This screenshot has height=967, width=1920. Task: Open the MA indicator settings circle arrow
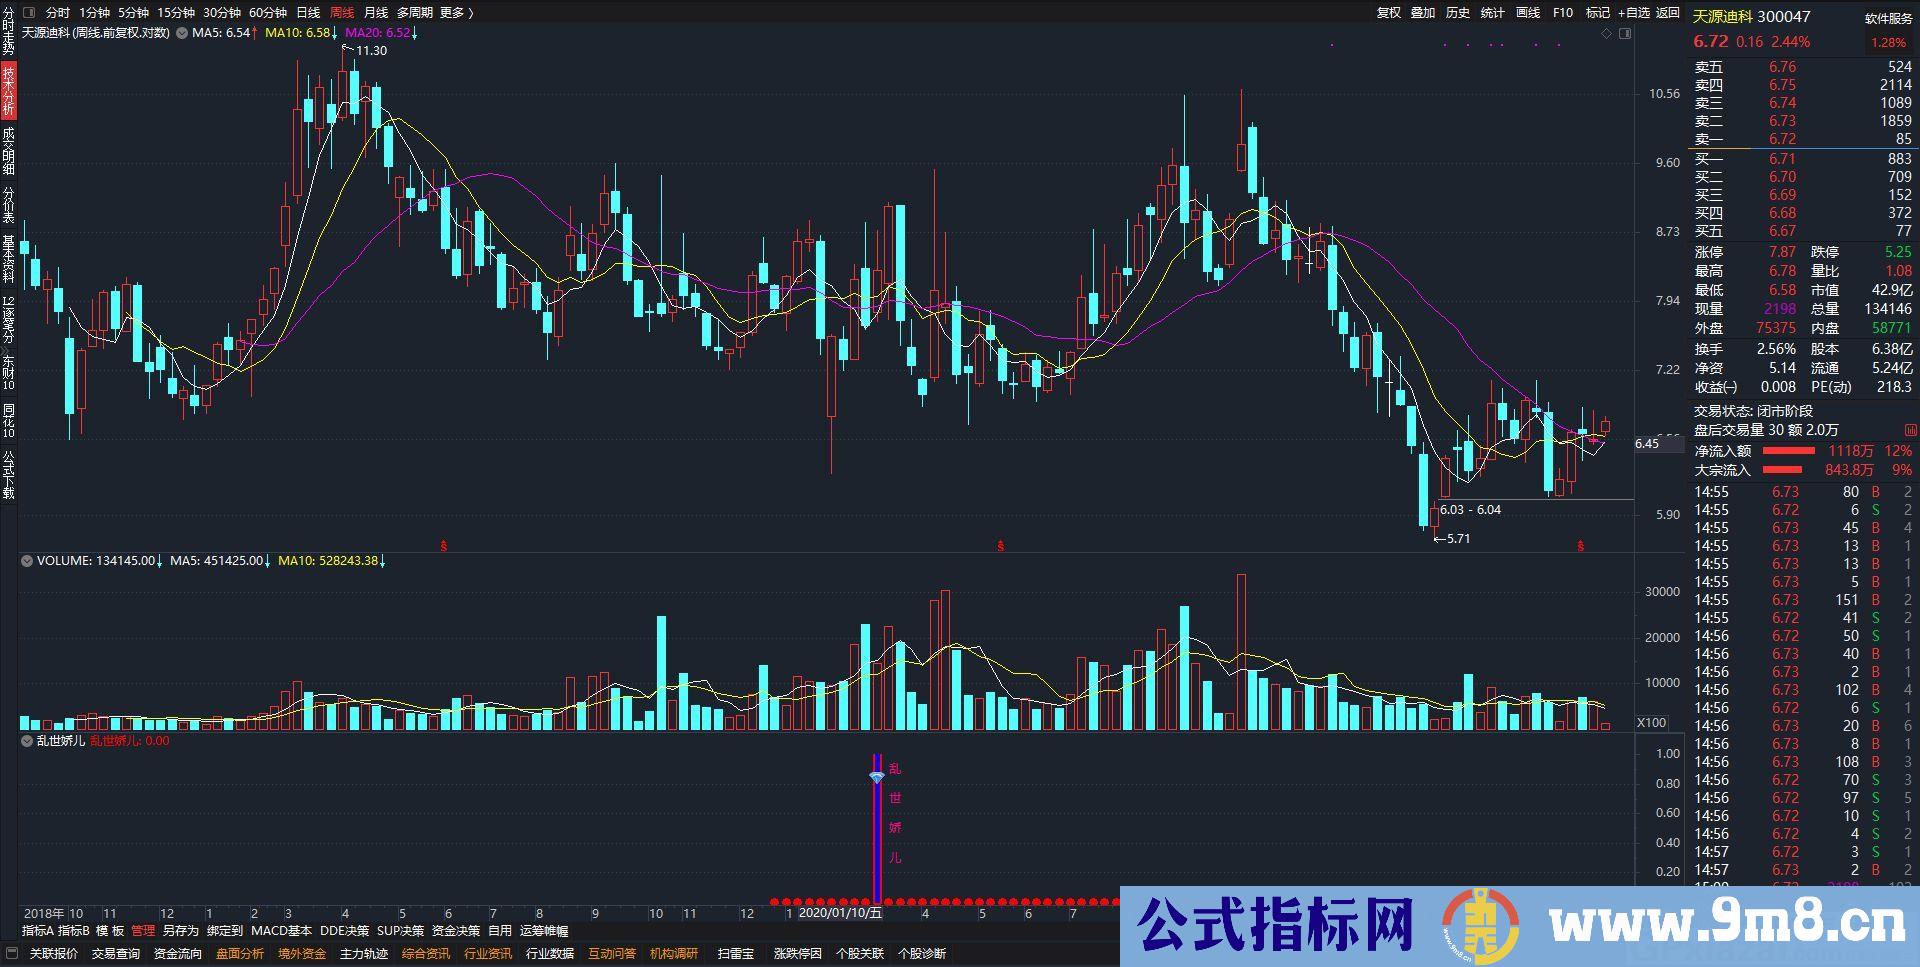[x=182, y=33]
